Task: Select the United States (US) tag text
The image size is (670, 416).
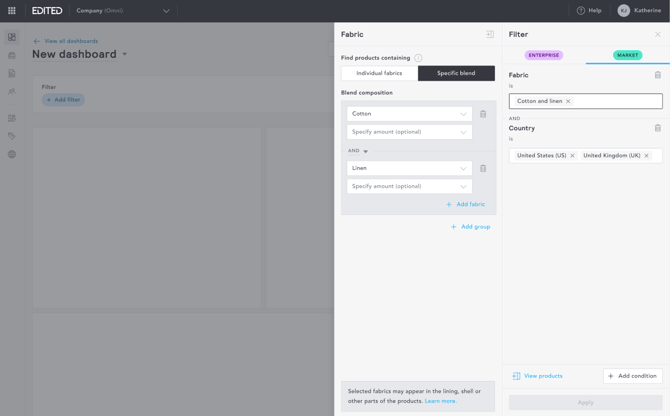Action: tap(541, 156)
